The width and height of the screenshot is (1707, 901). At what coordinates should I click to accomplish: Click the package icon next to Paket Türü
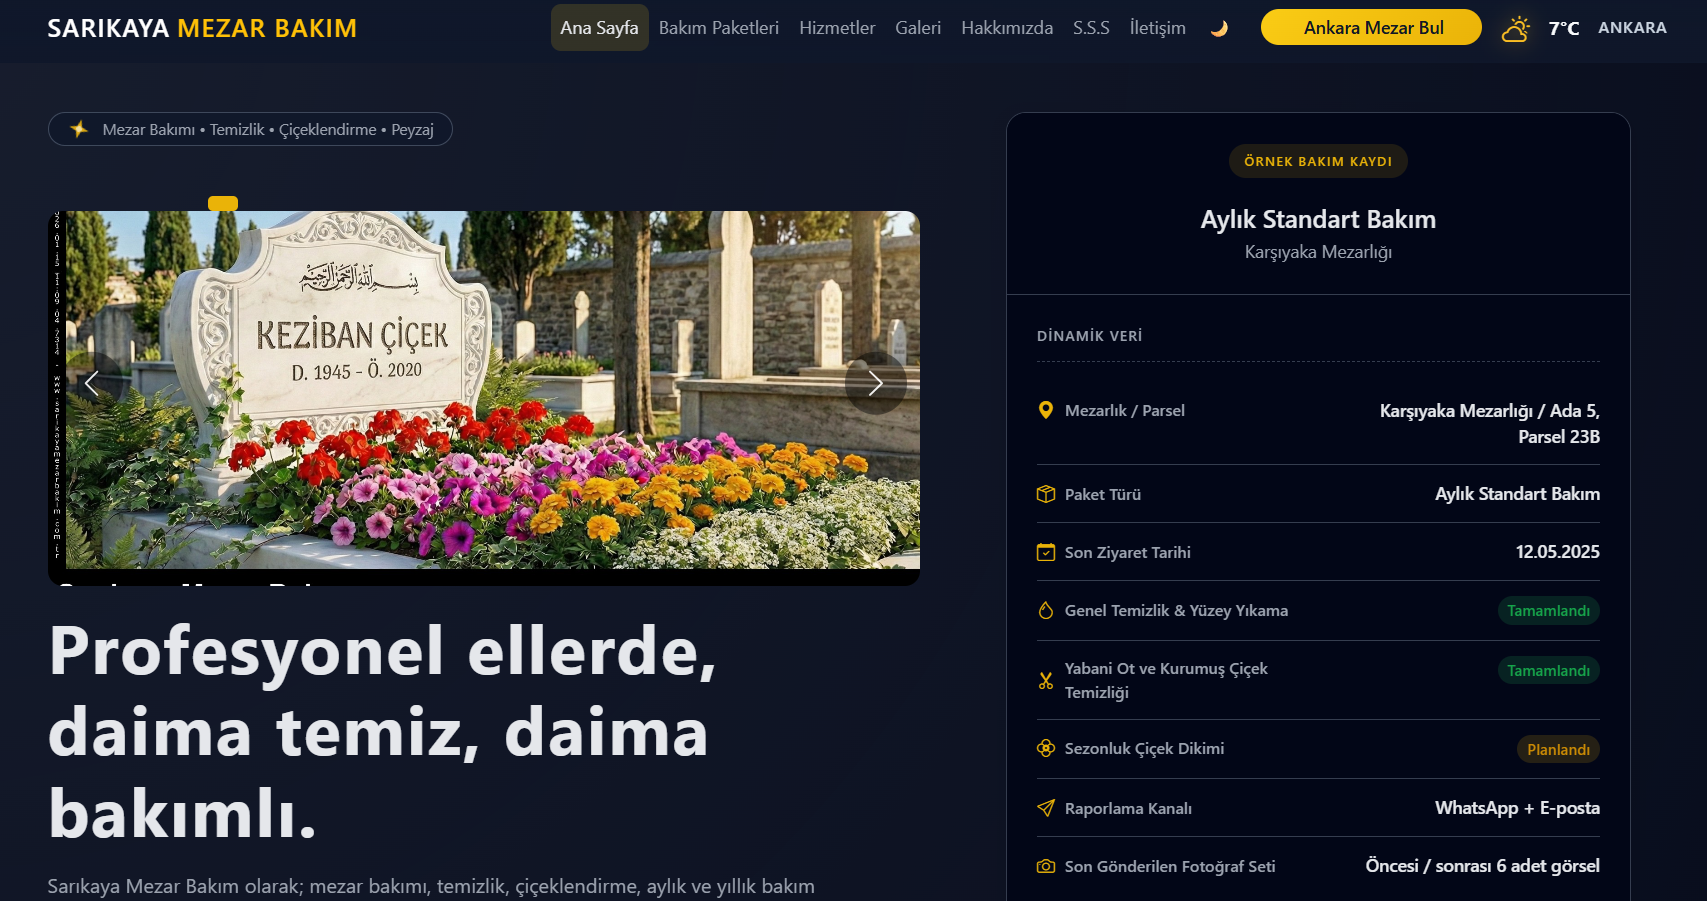[x=1045, y=493]
